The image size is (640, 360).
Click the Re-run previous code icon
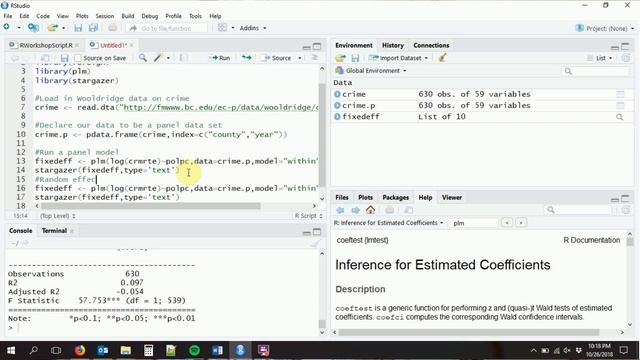pyautogui.click(x=247, y=58)
